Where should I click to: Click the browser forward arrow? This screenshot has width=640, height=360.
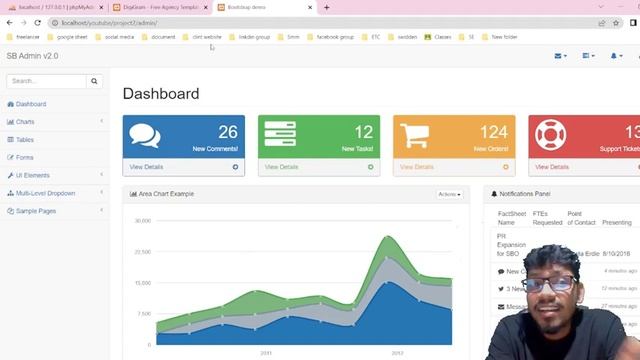tap(24, 23)
